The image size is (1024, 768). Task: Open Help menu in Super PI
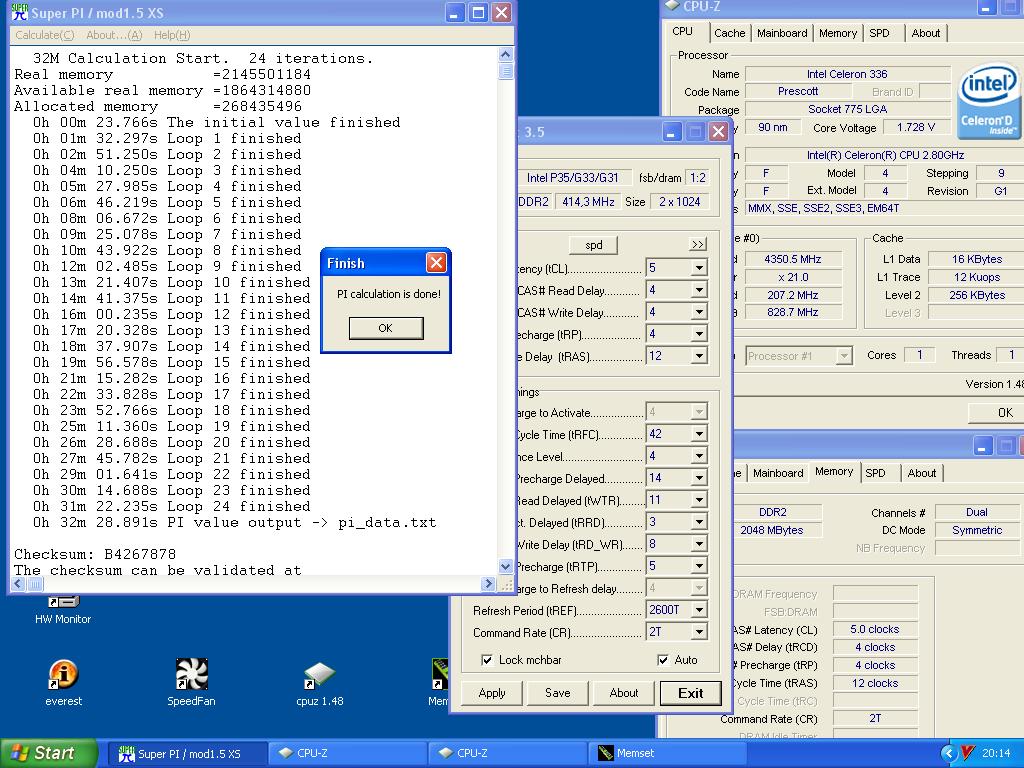(172, 35)
